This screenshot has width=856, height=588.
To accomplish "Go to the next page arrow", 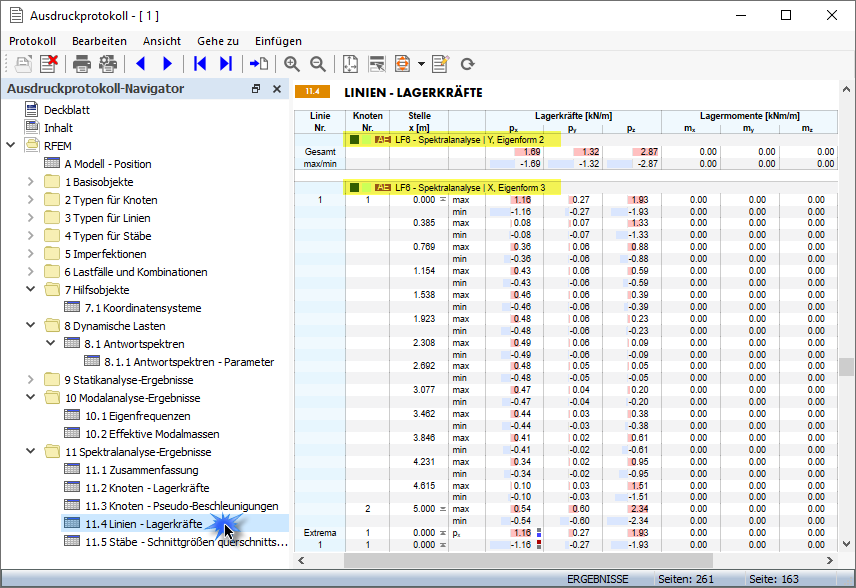I will [167, 64].
